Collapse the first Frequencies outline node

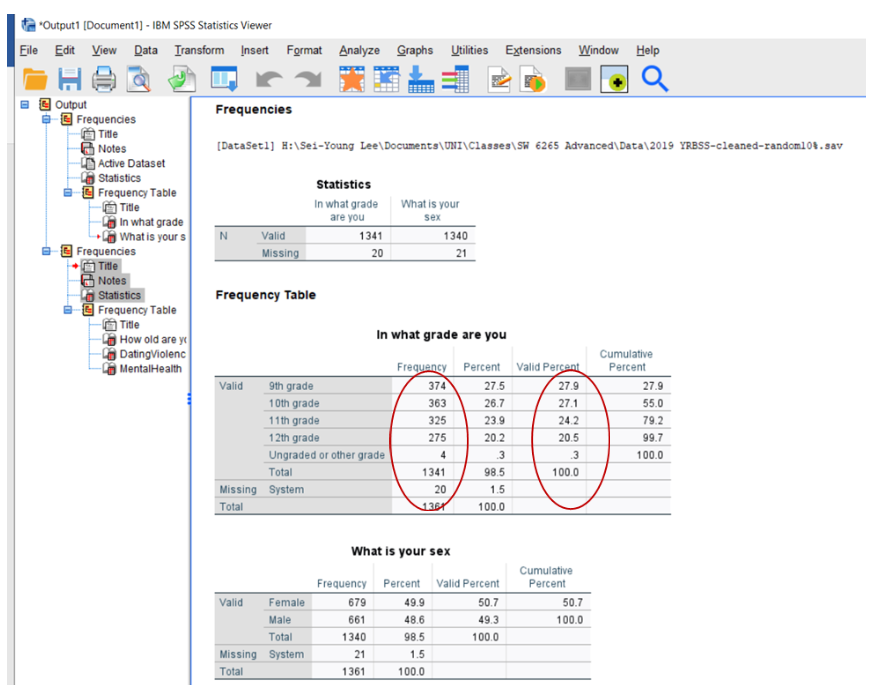[47, 119]
